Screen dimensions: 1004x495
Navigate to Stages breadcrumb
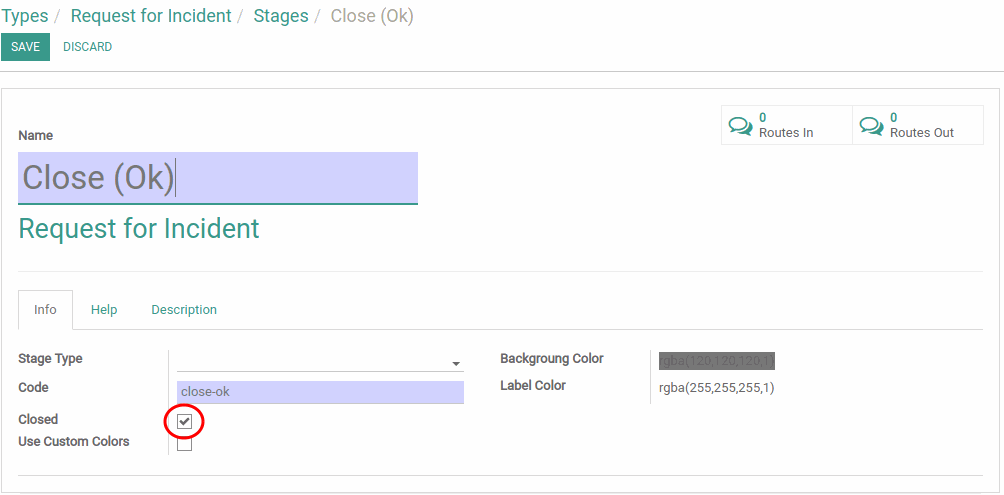point(281,16)
